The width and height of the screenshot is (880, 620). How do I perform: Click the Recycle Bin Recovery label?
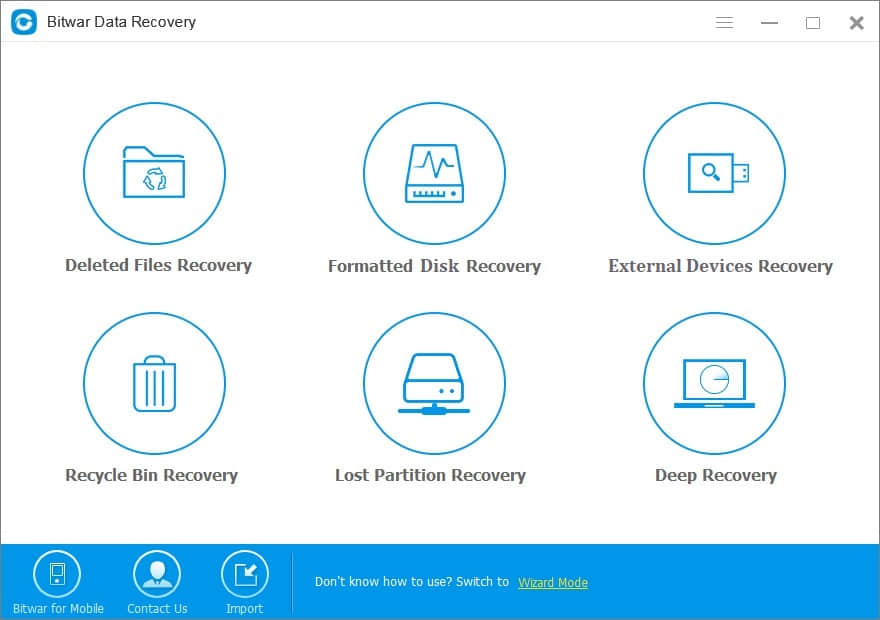152,475
